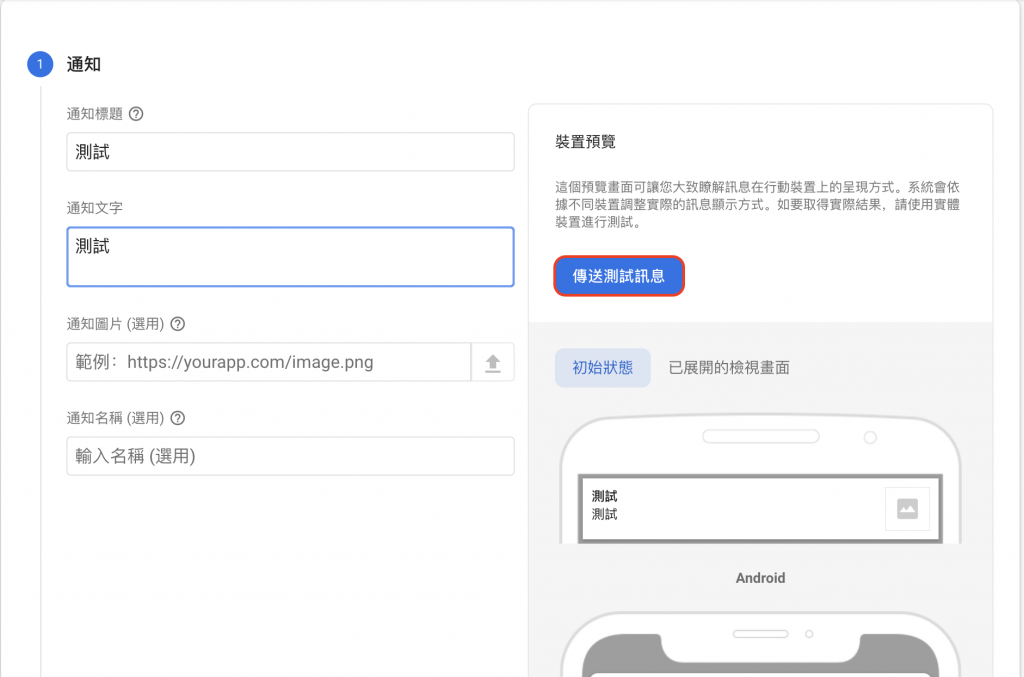Click step 1 通知 heading

84,64
